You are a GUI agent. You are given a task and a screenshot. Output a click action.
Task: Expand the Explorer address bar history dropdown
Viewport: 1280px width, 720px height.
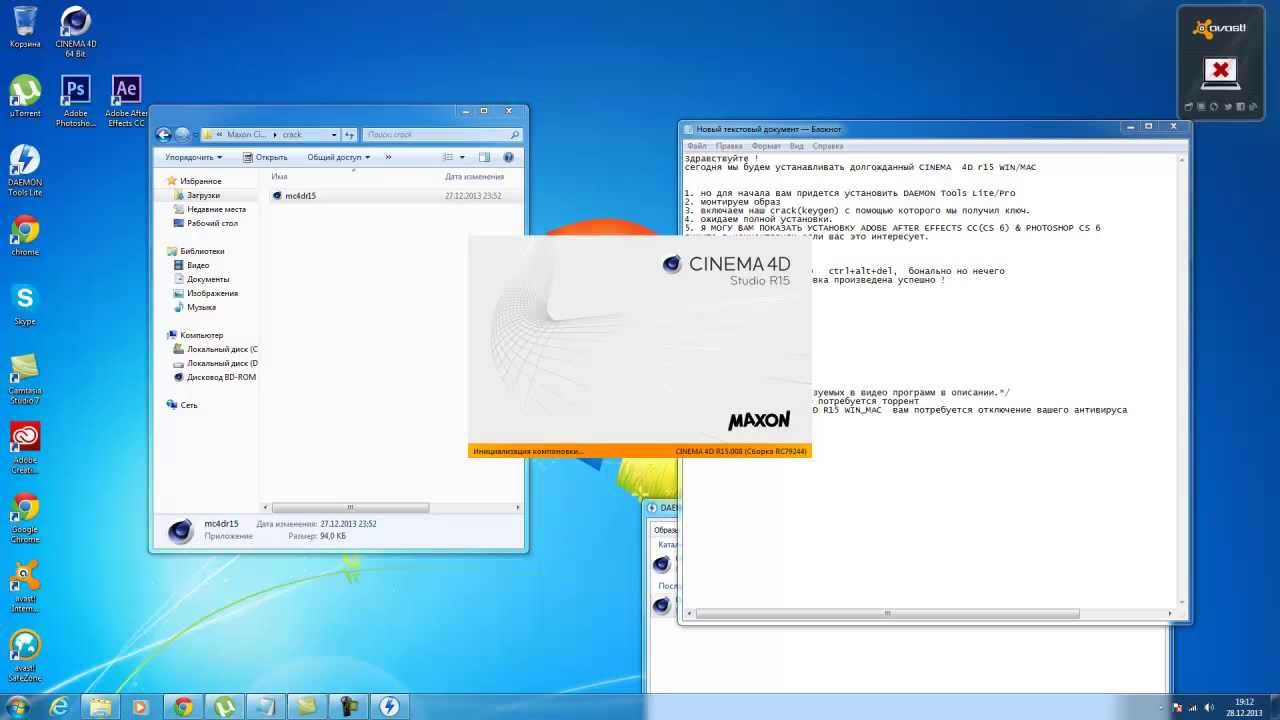tap(333, 134)
